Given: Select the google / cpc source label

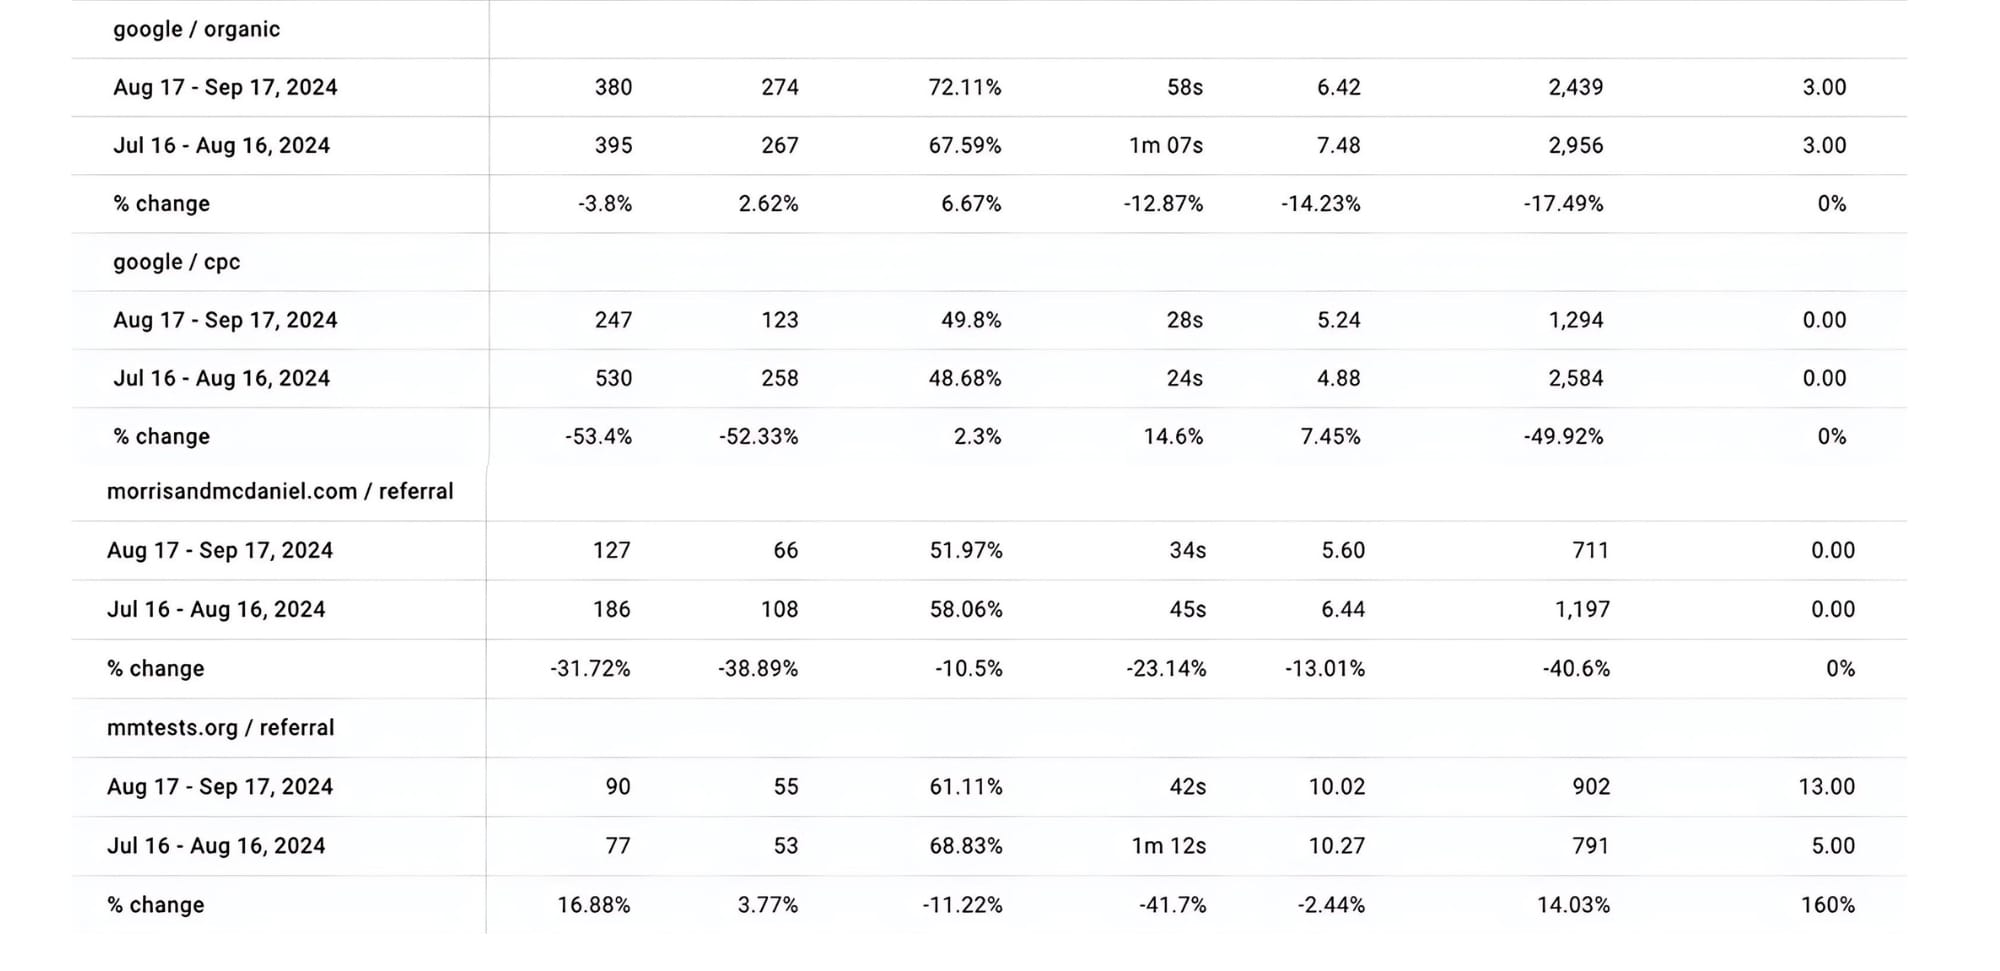Looking at the screenshot, I should 177,262.
